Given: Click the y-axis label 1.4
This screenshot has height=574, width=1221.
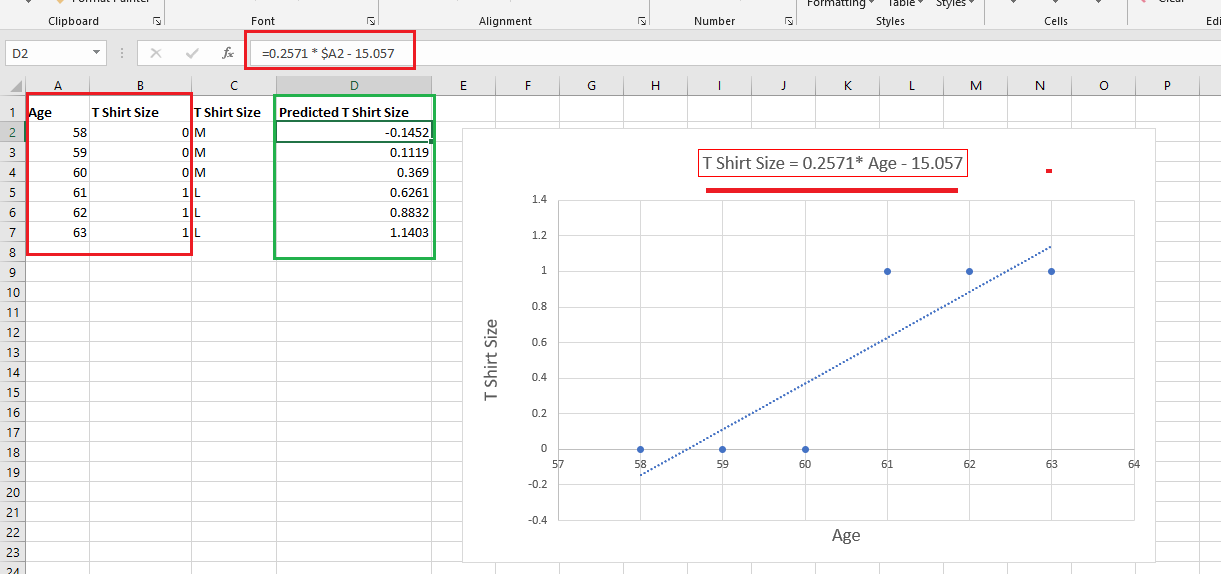Looking at the screenshot, I should coord(539,199).
